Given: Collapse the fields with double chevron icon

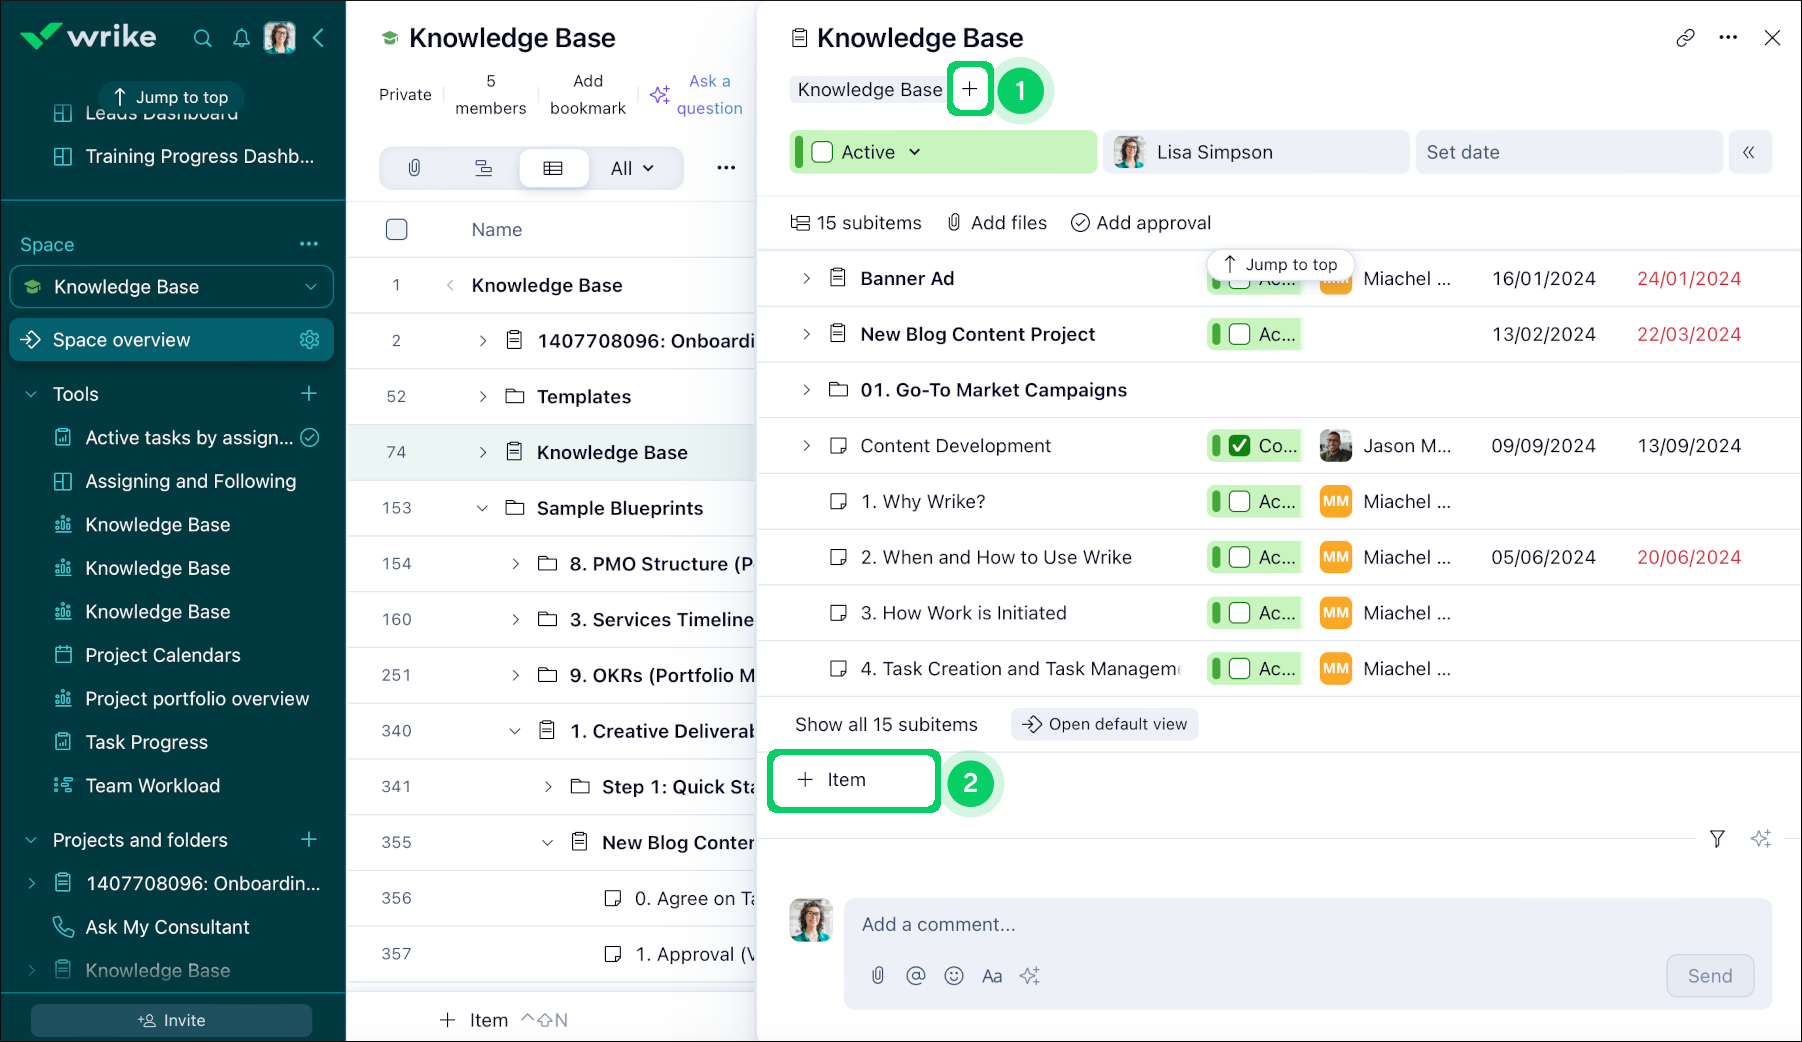Looking at the screenshot, I should tap(1749, 152).
